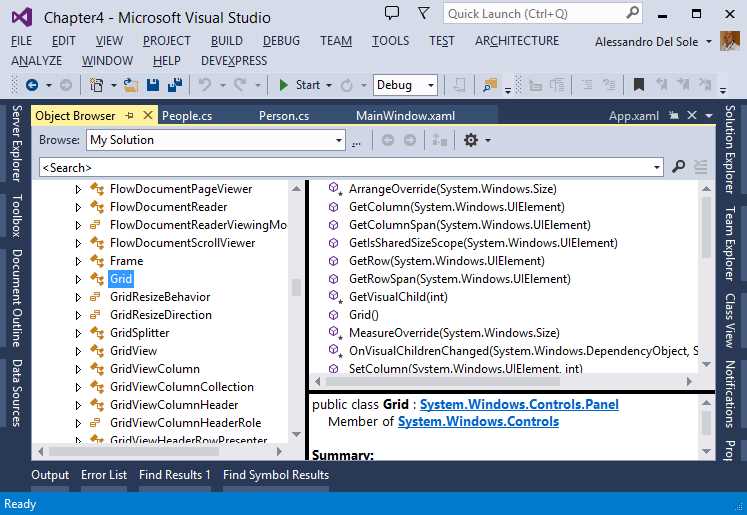Click the Redo toolbar icon
Screen dimensions: 747x515
[240, 85]
